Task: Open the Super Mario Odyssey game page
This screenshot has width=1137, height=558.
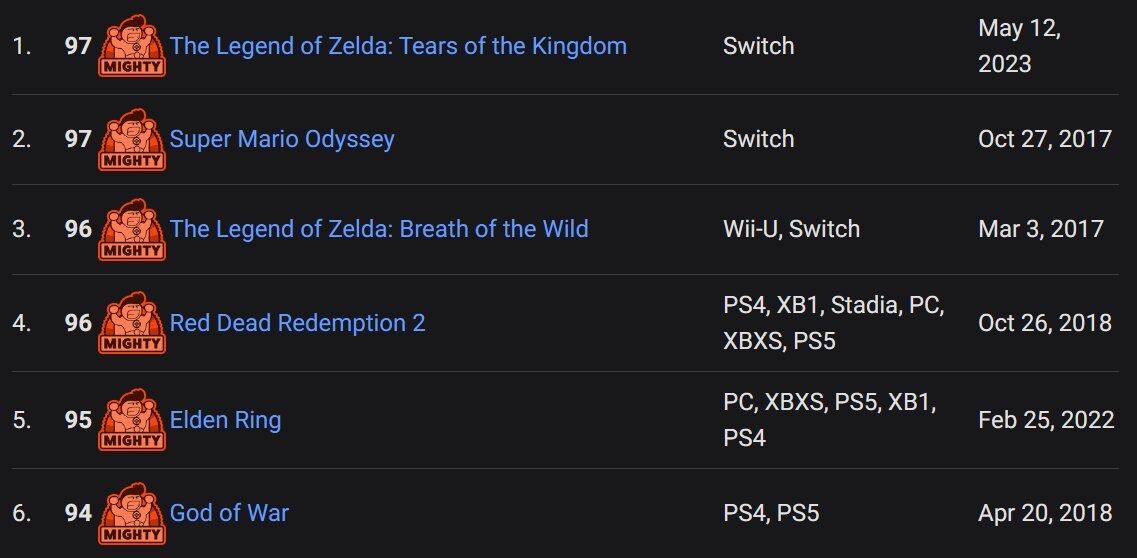Action: [282, 139]
